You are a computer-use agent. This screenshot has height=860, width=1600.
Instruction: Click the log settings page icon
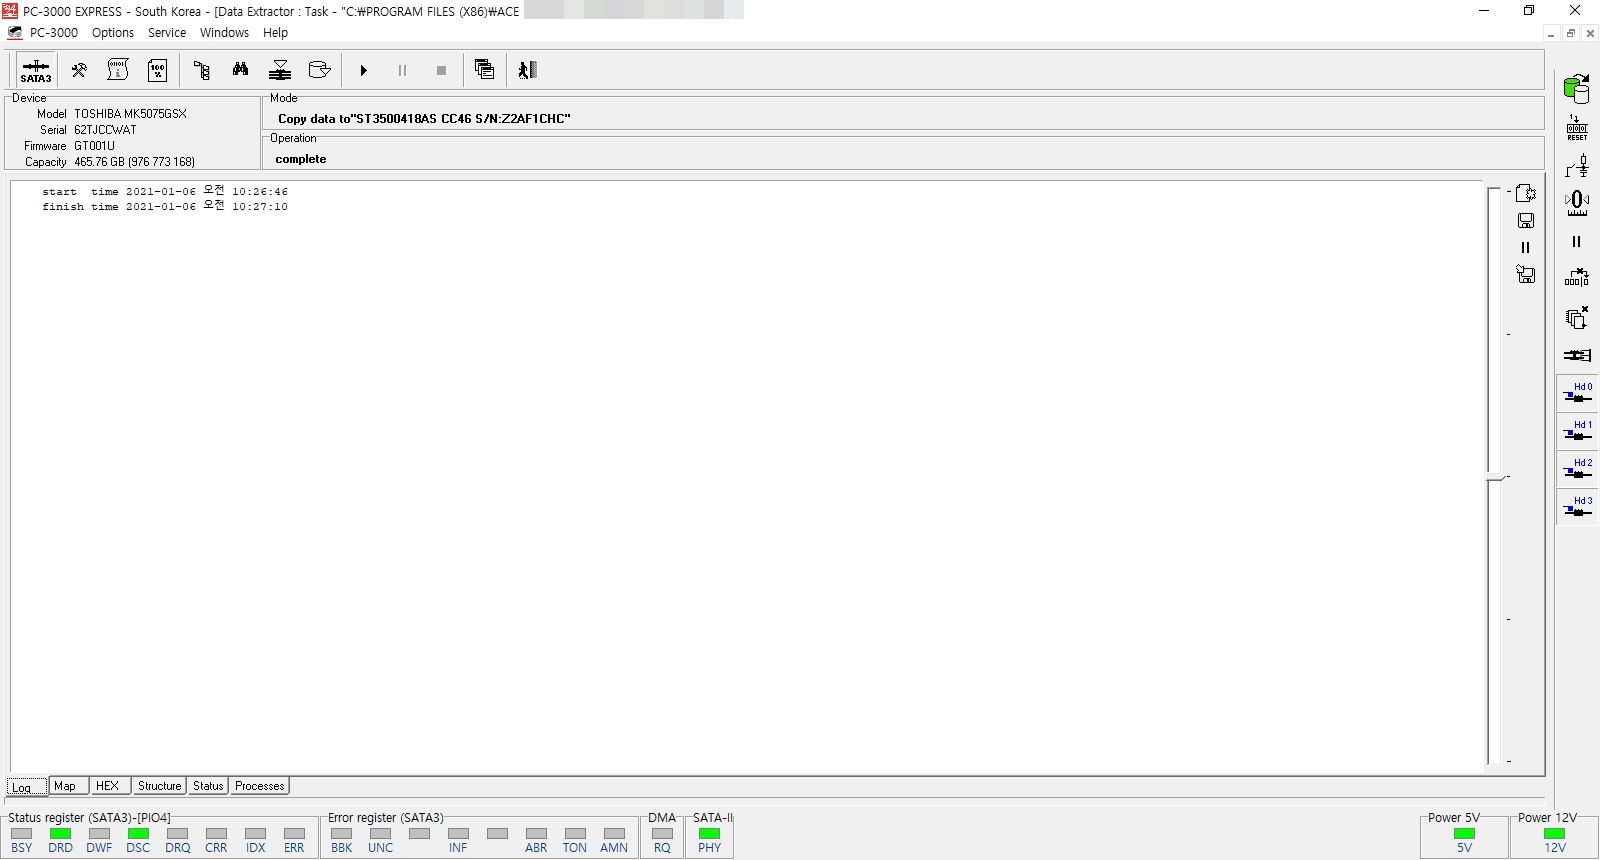click(x=1525, y=193)
